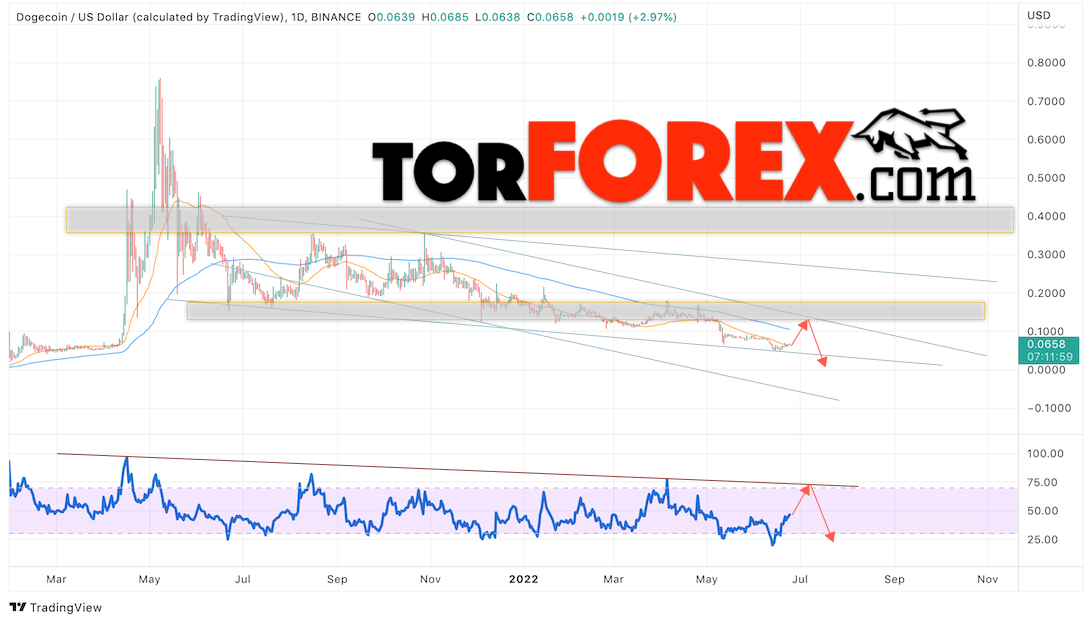Select the brown RSI trendline
This screenshot has height=623, width=1092.
coord(458,470)
